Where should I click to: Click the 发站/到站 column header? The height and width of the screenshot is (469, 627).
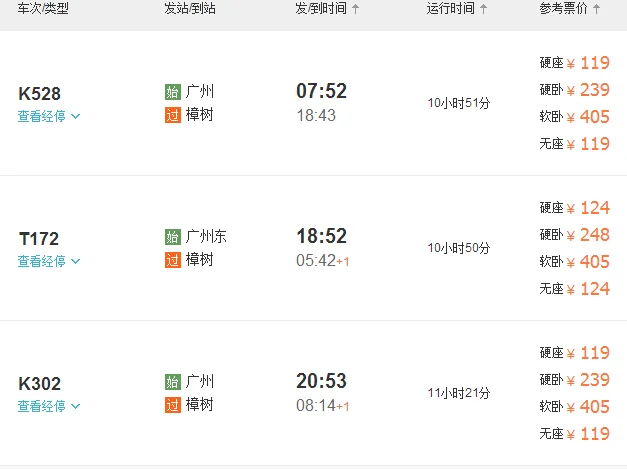tap(190, 9)
